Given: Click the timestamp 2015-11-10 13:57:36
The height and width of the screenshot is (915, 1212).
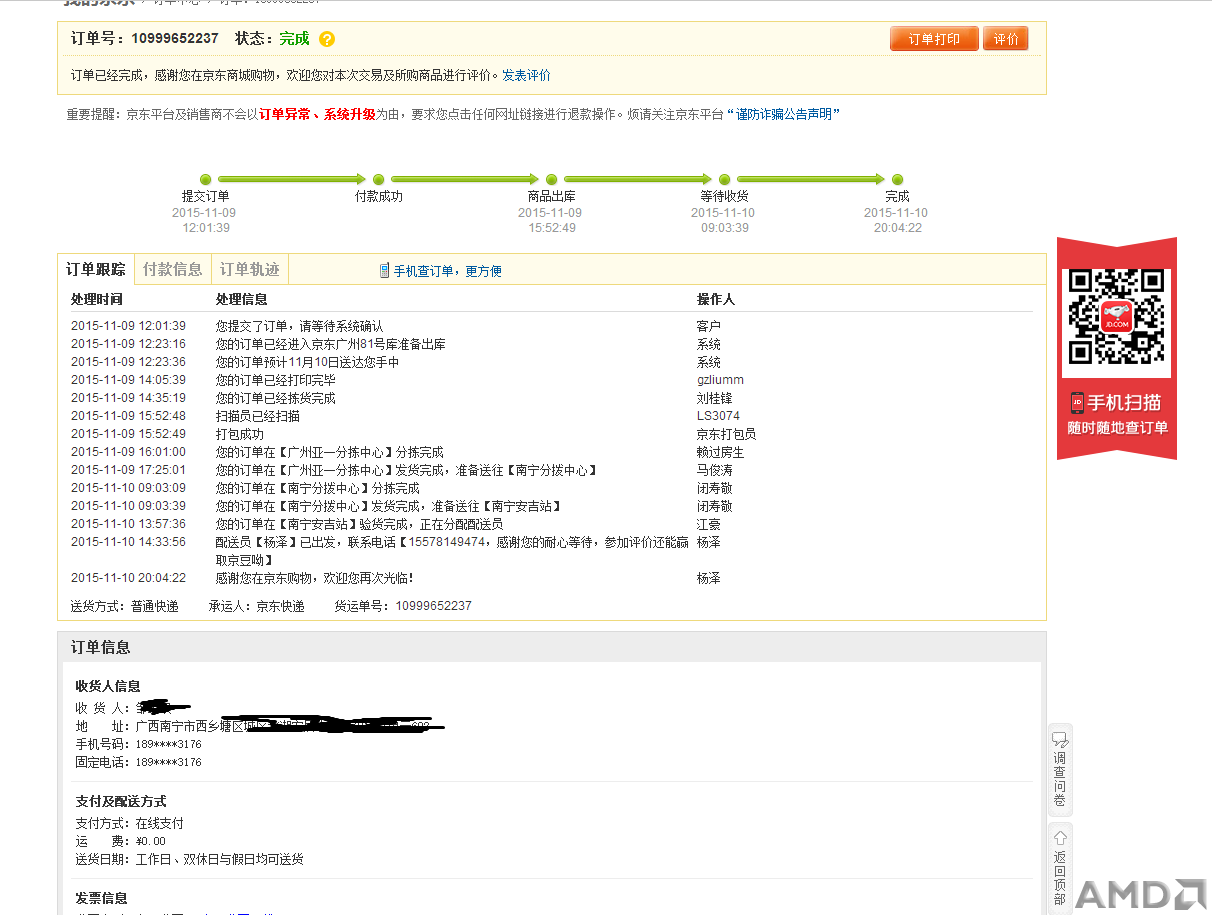Looking at the screenshot, I should point(128,524).
